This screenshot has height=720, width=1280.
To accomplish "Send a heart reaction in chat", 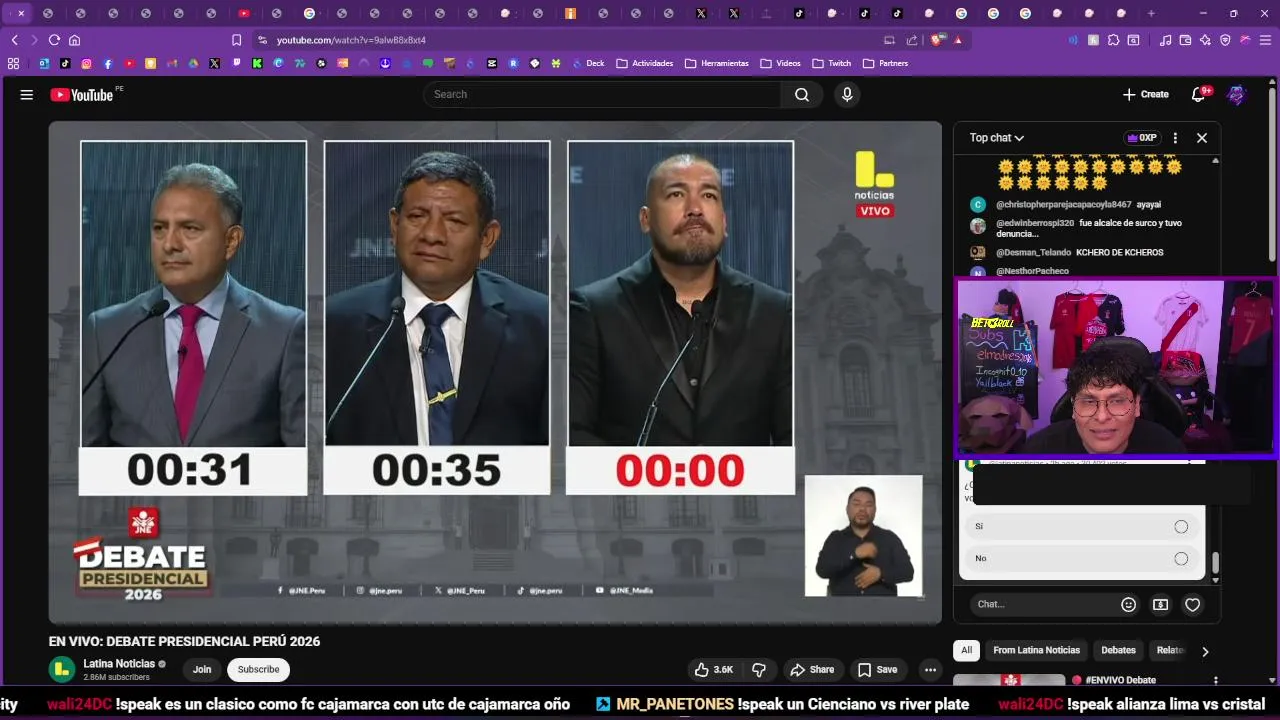I will pos(1192,604).
